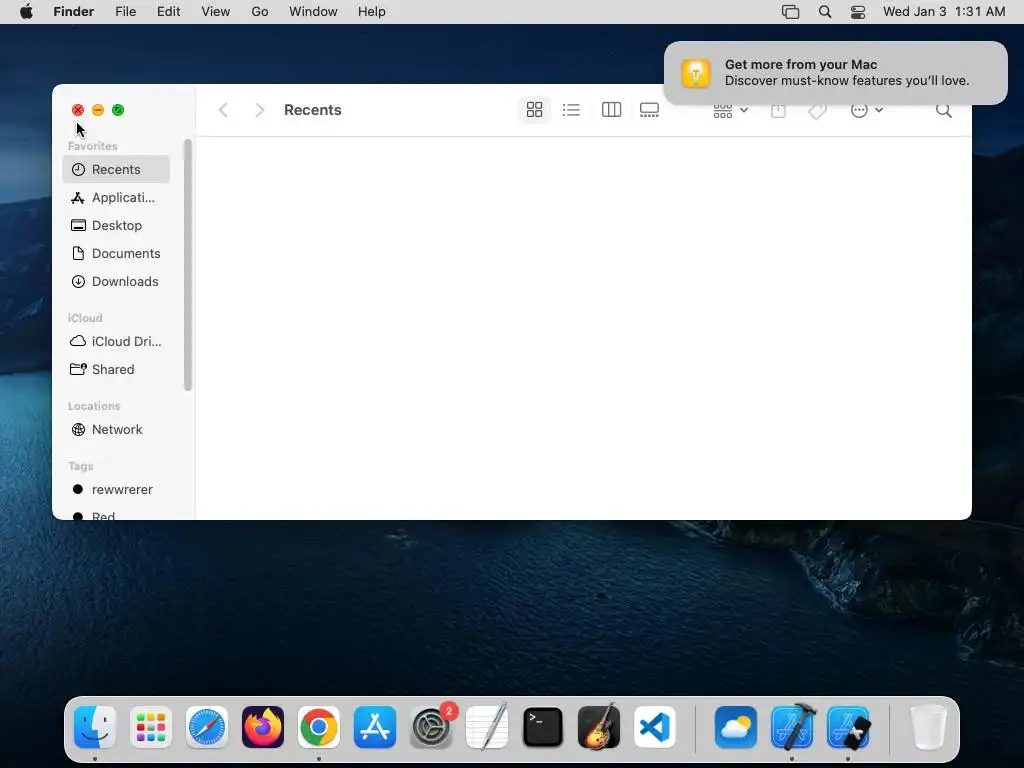1024x768 pixels.
Task: Click the Tips lightbulb notification icon
Action: 696,72
